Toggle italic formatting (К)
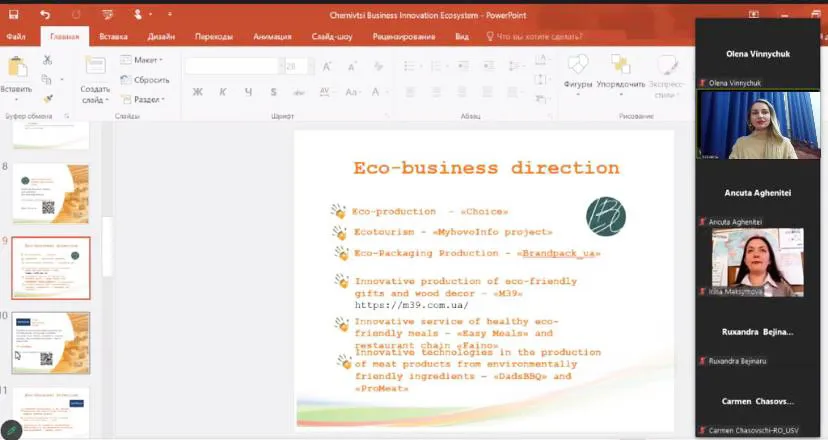Image resolution: width=828 pixels, height=440 pixels. pos(222,92)
